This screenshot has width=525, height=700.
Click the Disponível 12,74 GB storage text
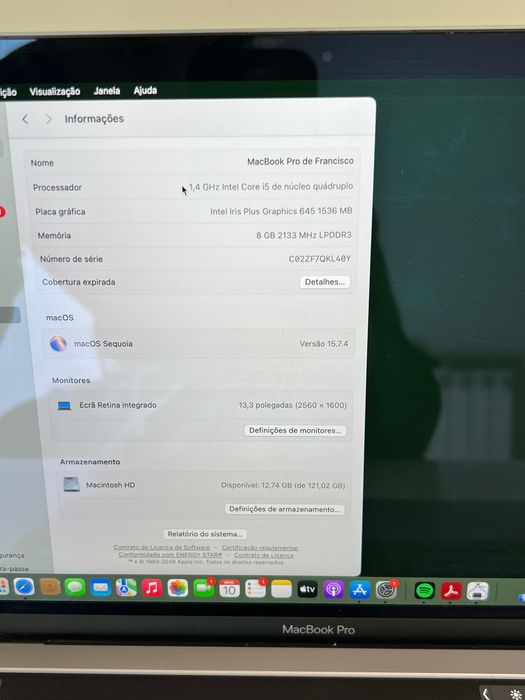pos(283,485)
